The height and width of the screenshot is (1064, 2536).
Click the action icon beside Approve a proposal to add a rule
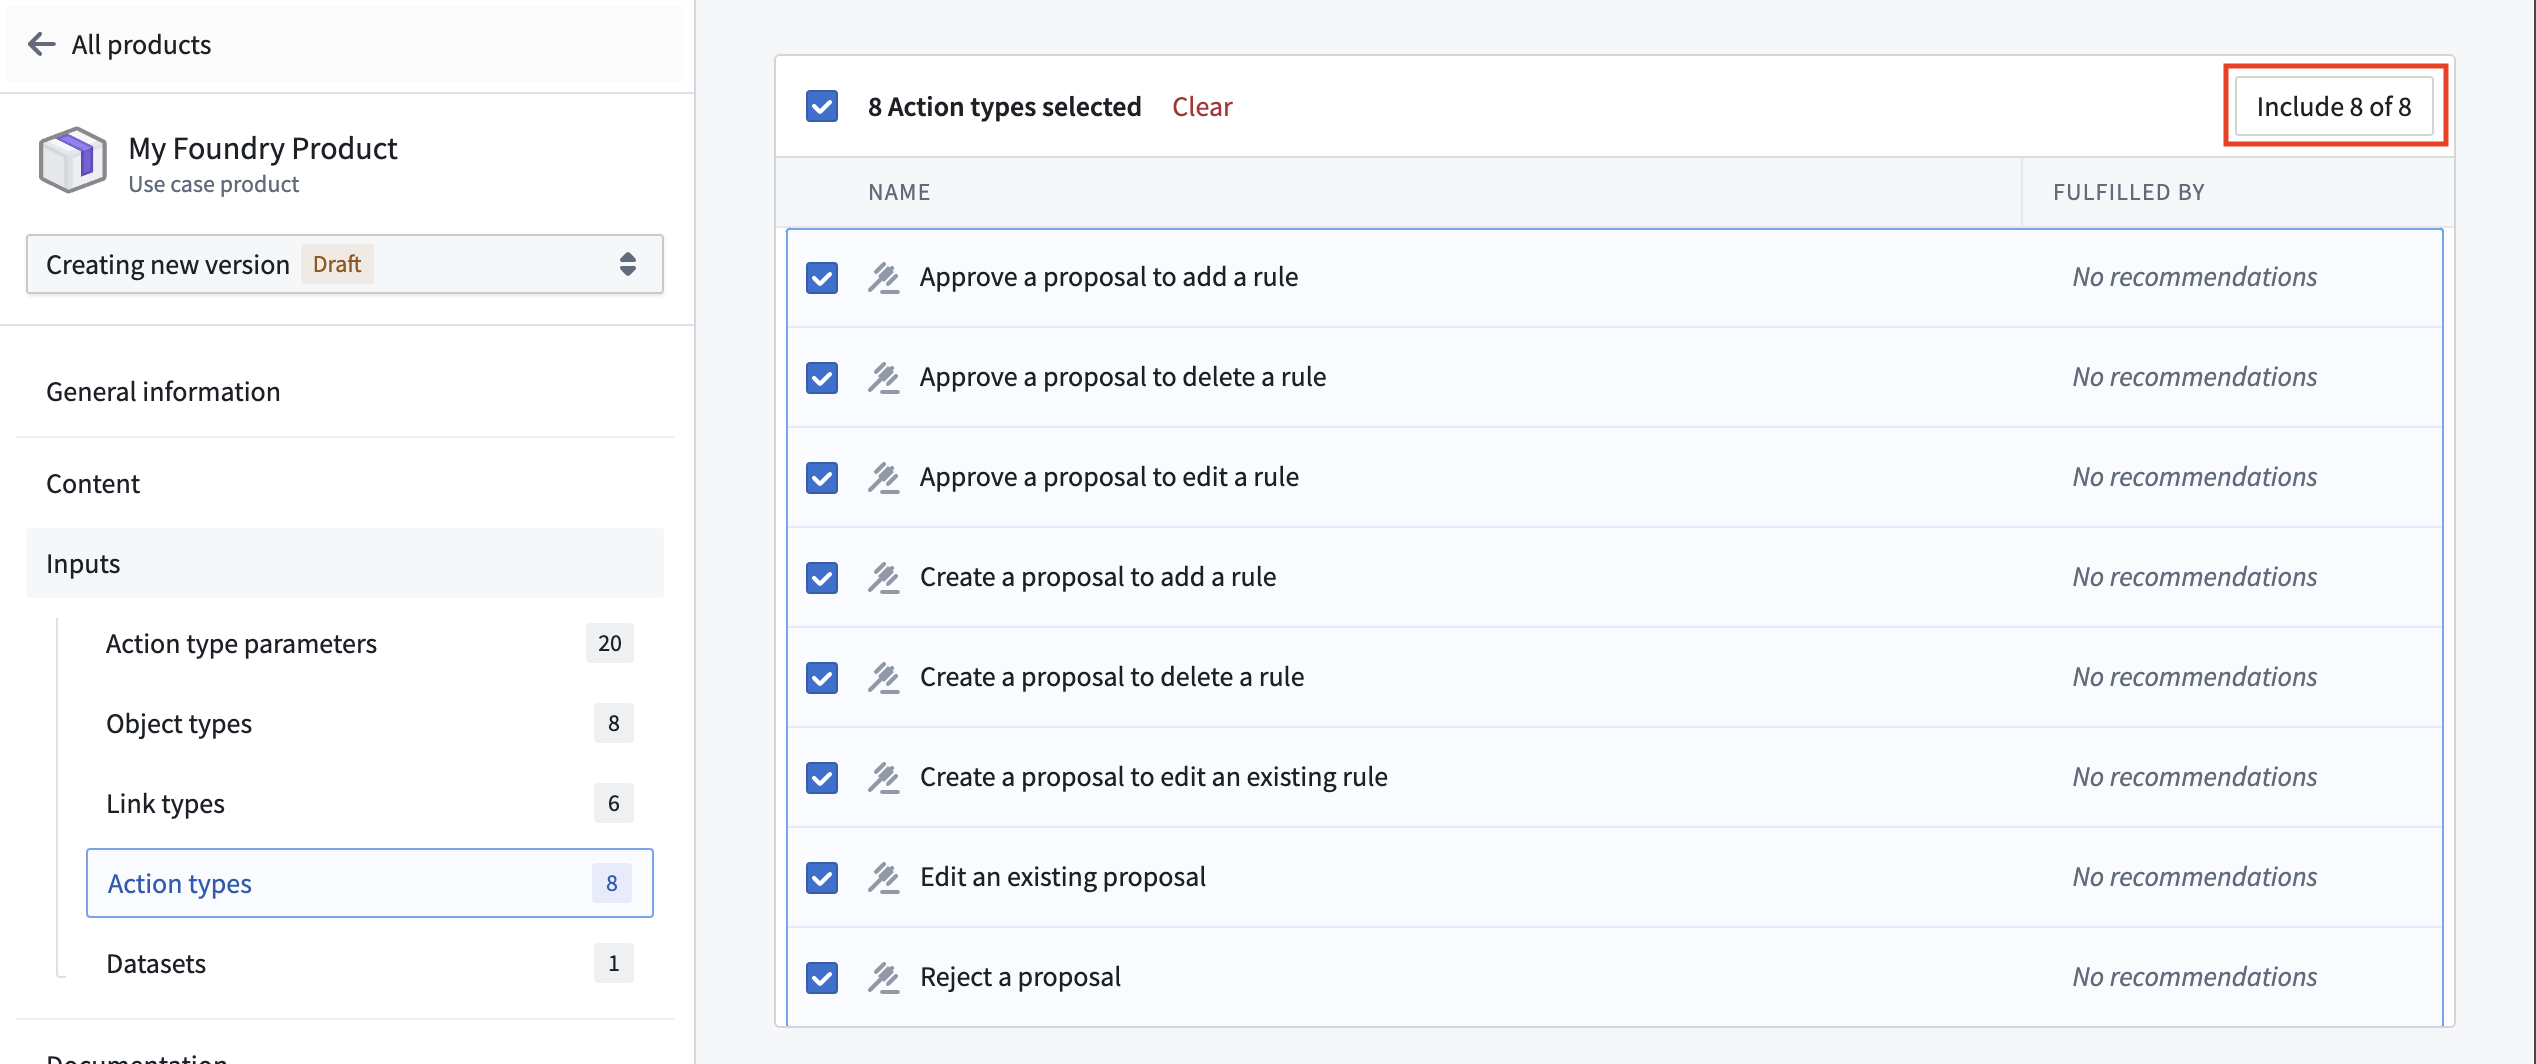pyautogui.click(x=883, y=277)
